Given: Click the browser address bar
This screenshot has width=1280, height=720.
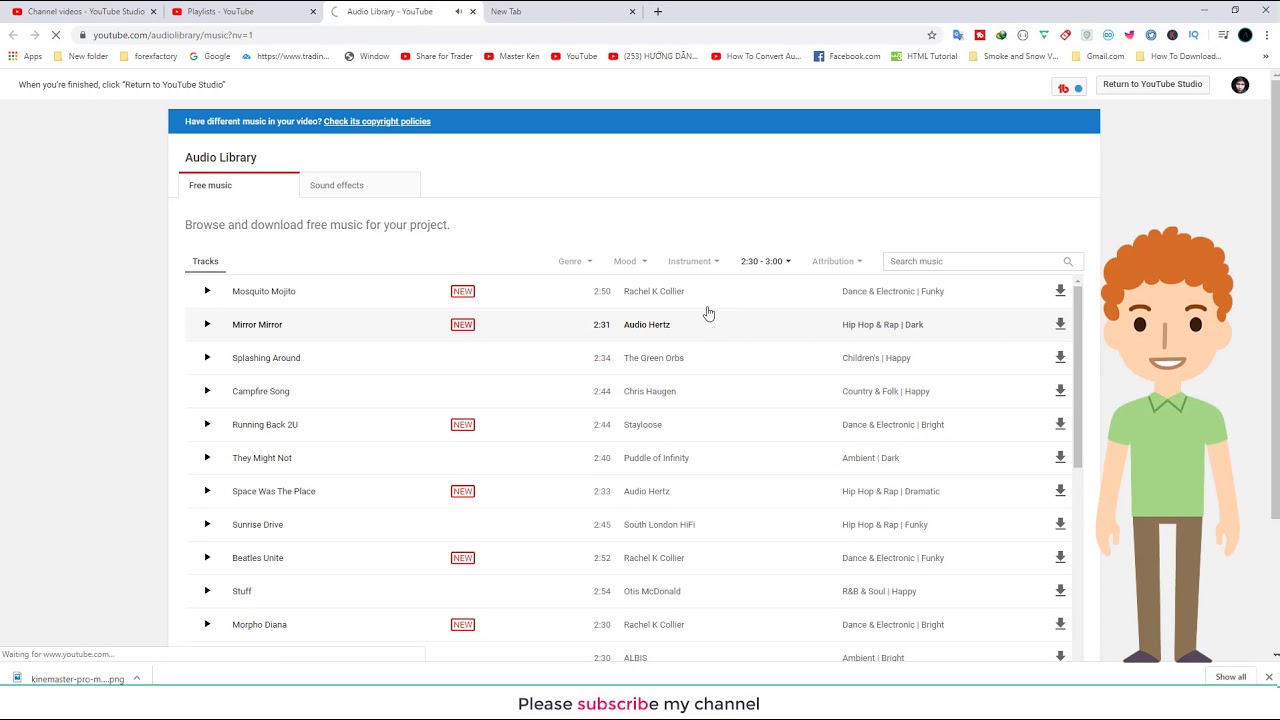Looking at the screenshot, I should pos(500,35).
